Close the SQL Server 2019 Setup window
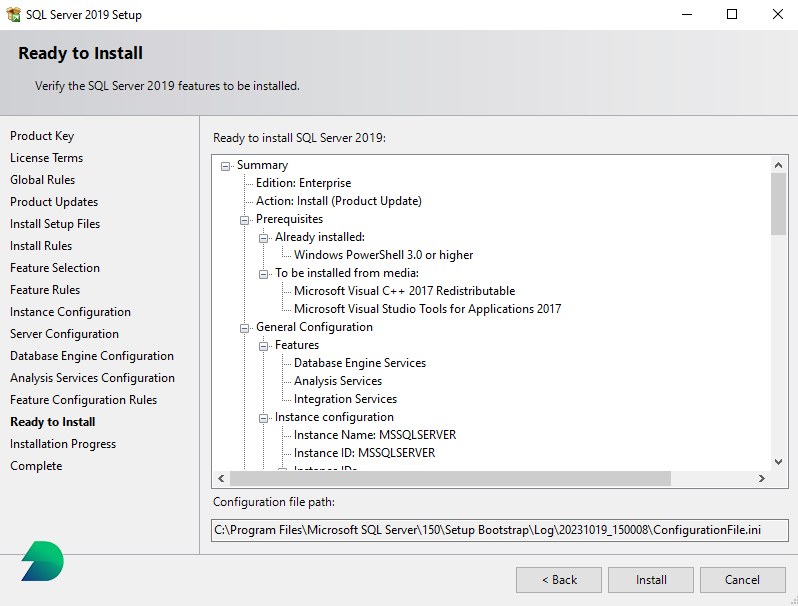The image size is (798, 606). [777, 14]
